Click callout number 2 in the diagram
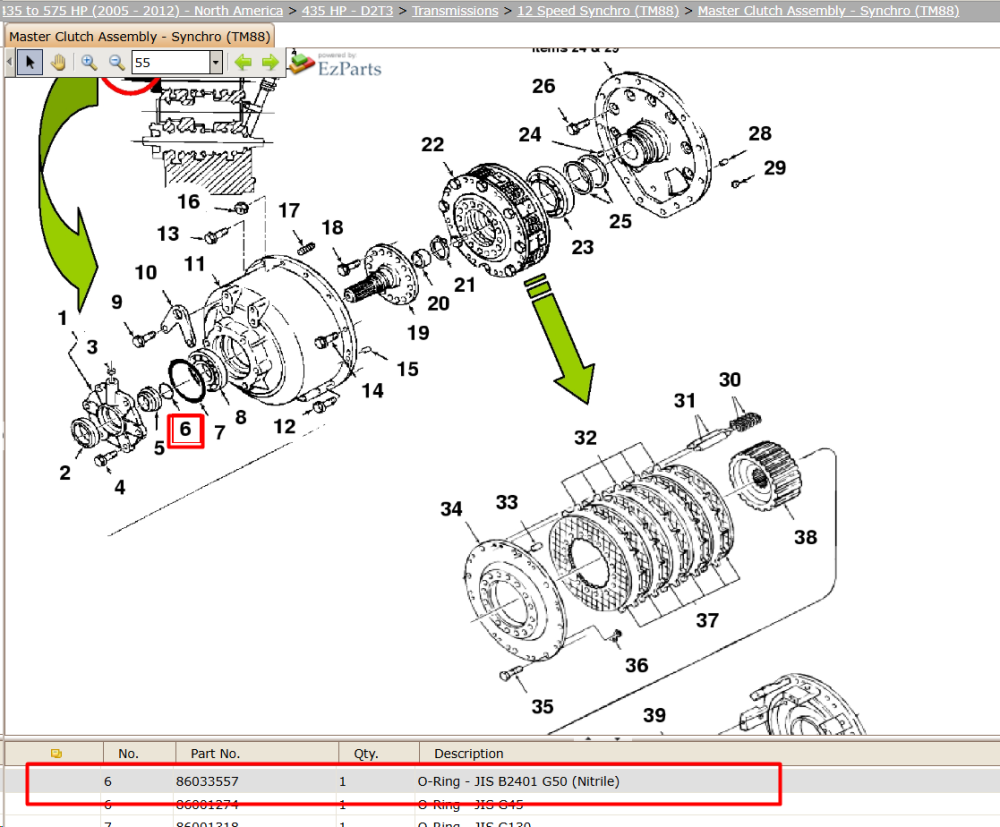Image resolution: width=1000 pixels, height=827 pixels. [x=65, y=473]
